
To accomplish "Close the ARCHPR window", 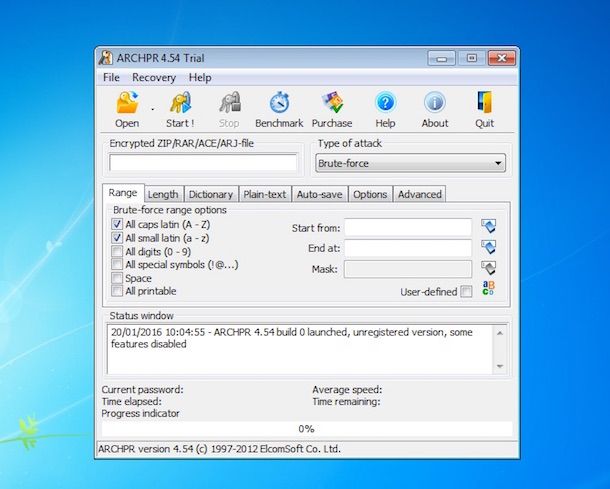I will click(502, 58).
